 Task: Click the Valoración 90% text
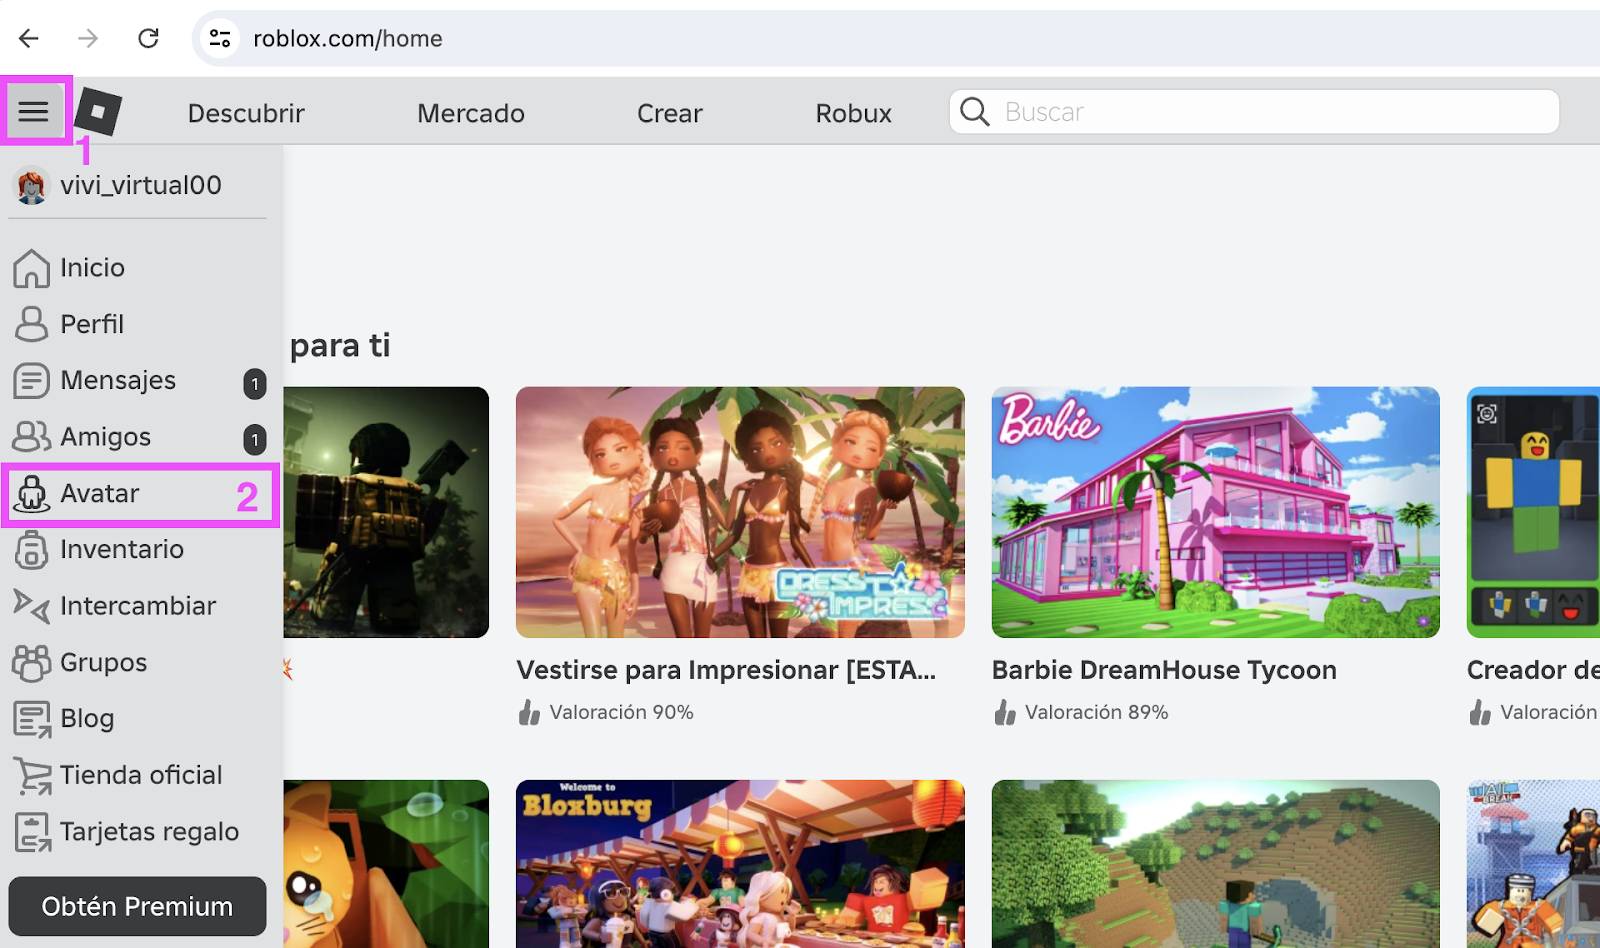[621, 712]
